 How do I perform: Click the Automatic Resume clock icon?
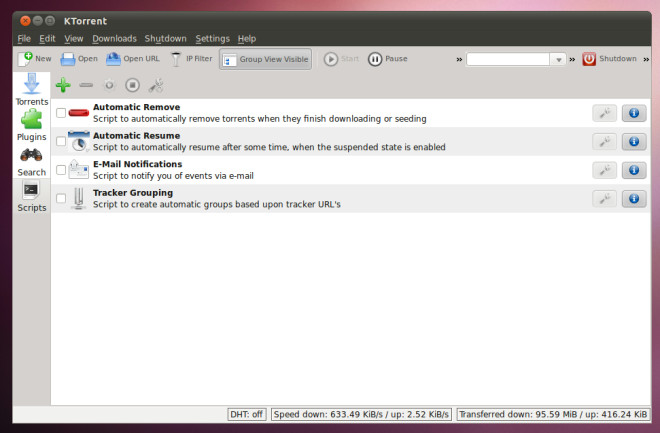click(79, 141)
